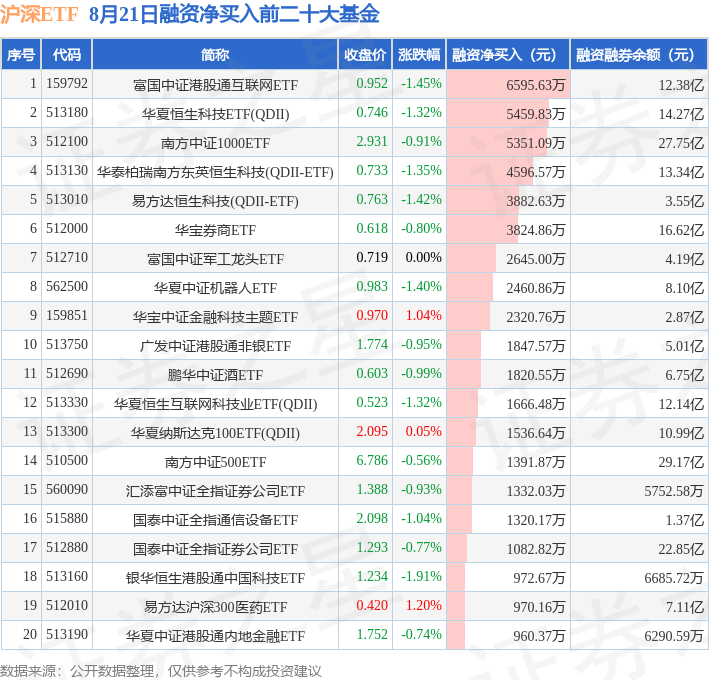
Task: Select 华宝券商ETF name cell
Action: coord(215,230)
